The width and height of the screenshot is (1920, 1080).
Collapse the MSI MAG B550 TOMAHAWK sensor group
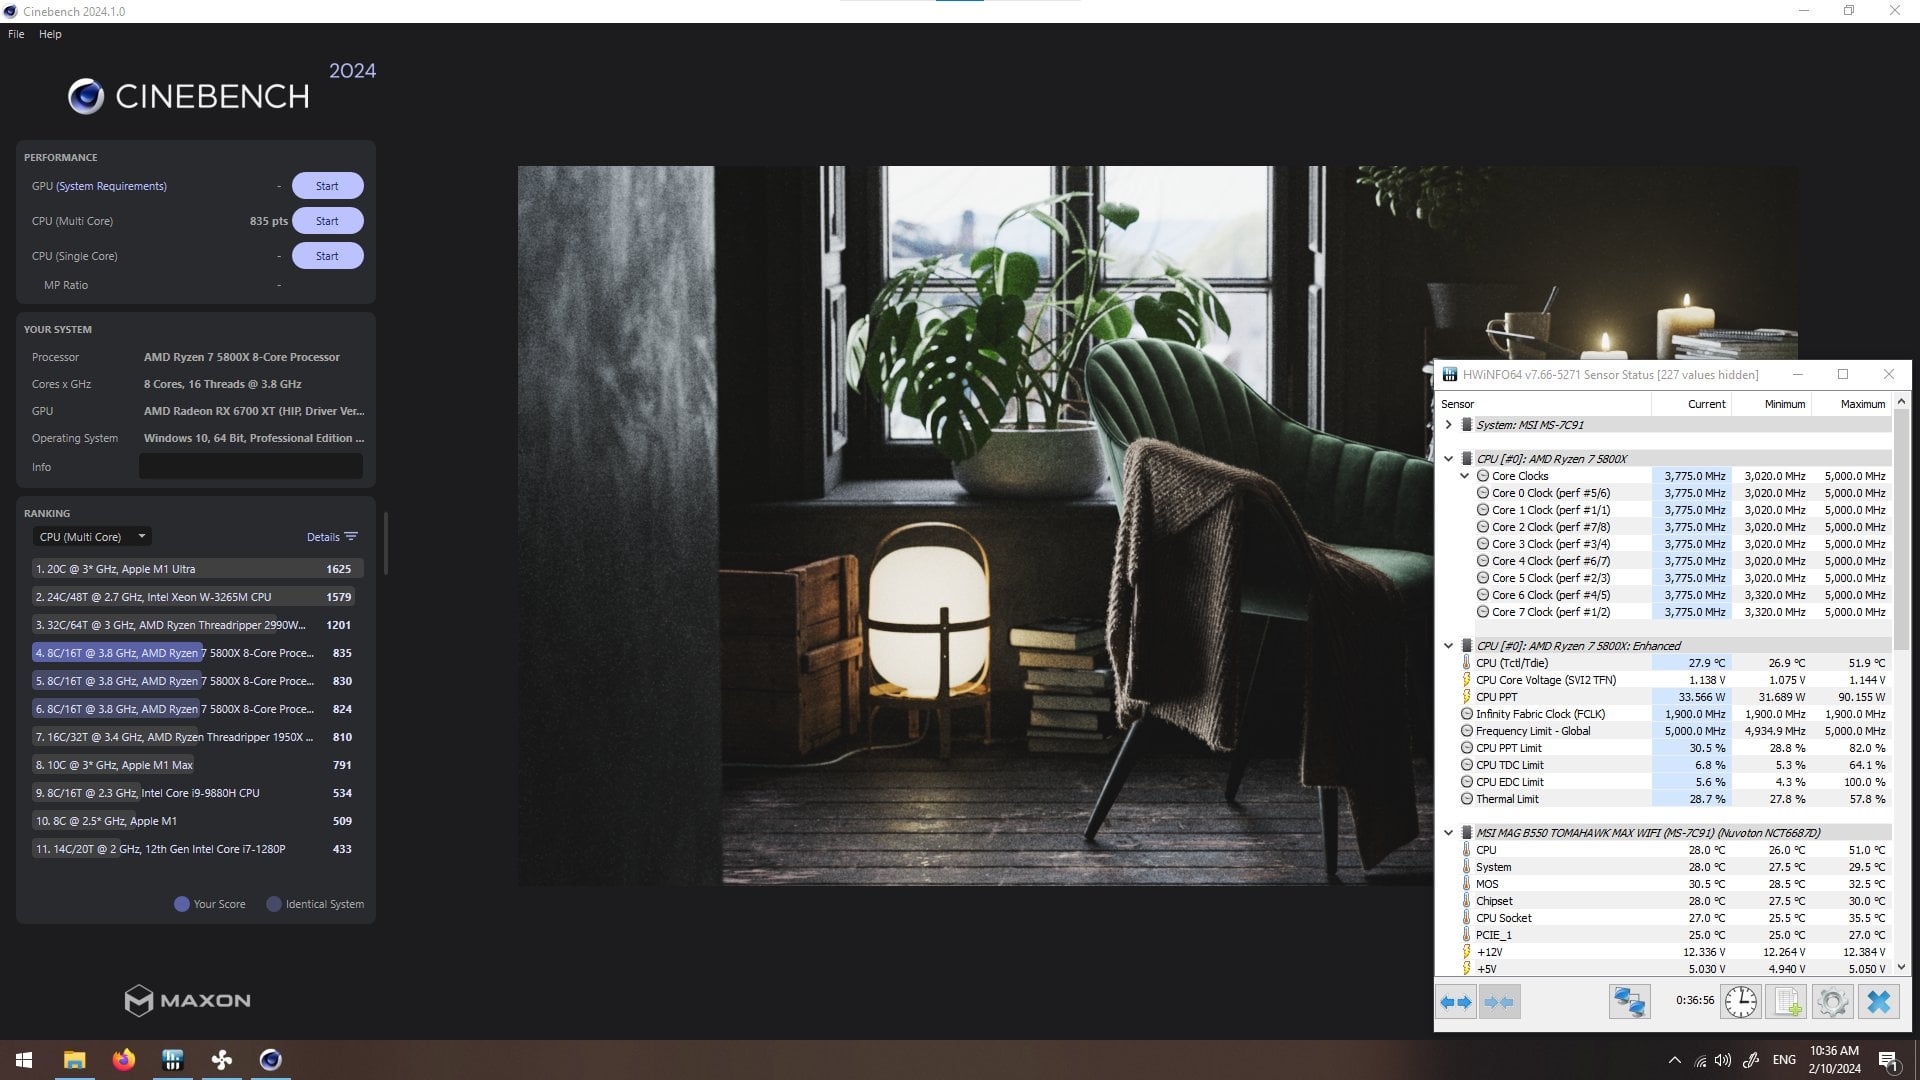(x=1448, y=833)
